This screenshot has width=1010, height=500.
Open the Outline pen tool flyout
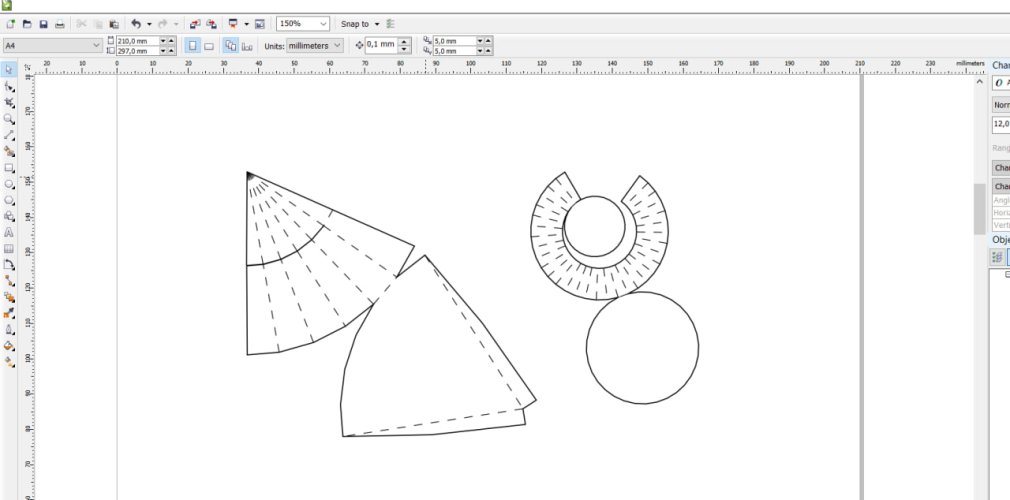tap(9, 329)
